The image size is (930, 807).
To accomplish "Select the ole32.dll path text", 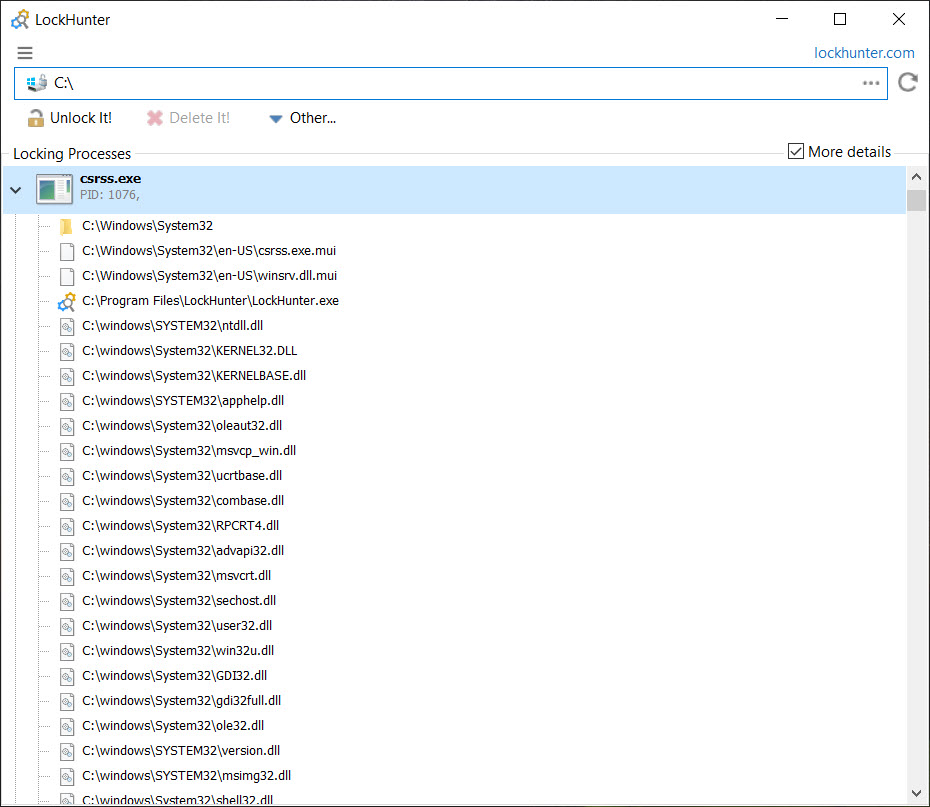I will [173, 725].
